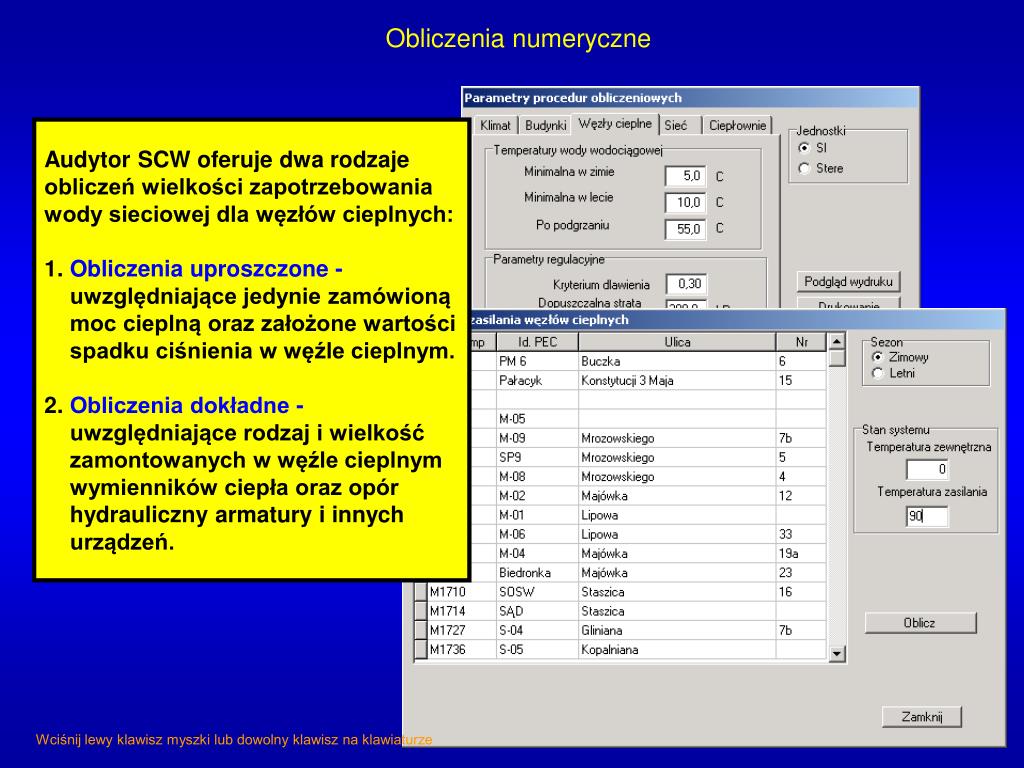Click the M-06 cell
Viewport: 1024px width, 768px height.
click(x=537, y=535)
